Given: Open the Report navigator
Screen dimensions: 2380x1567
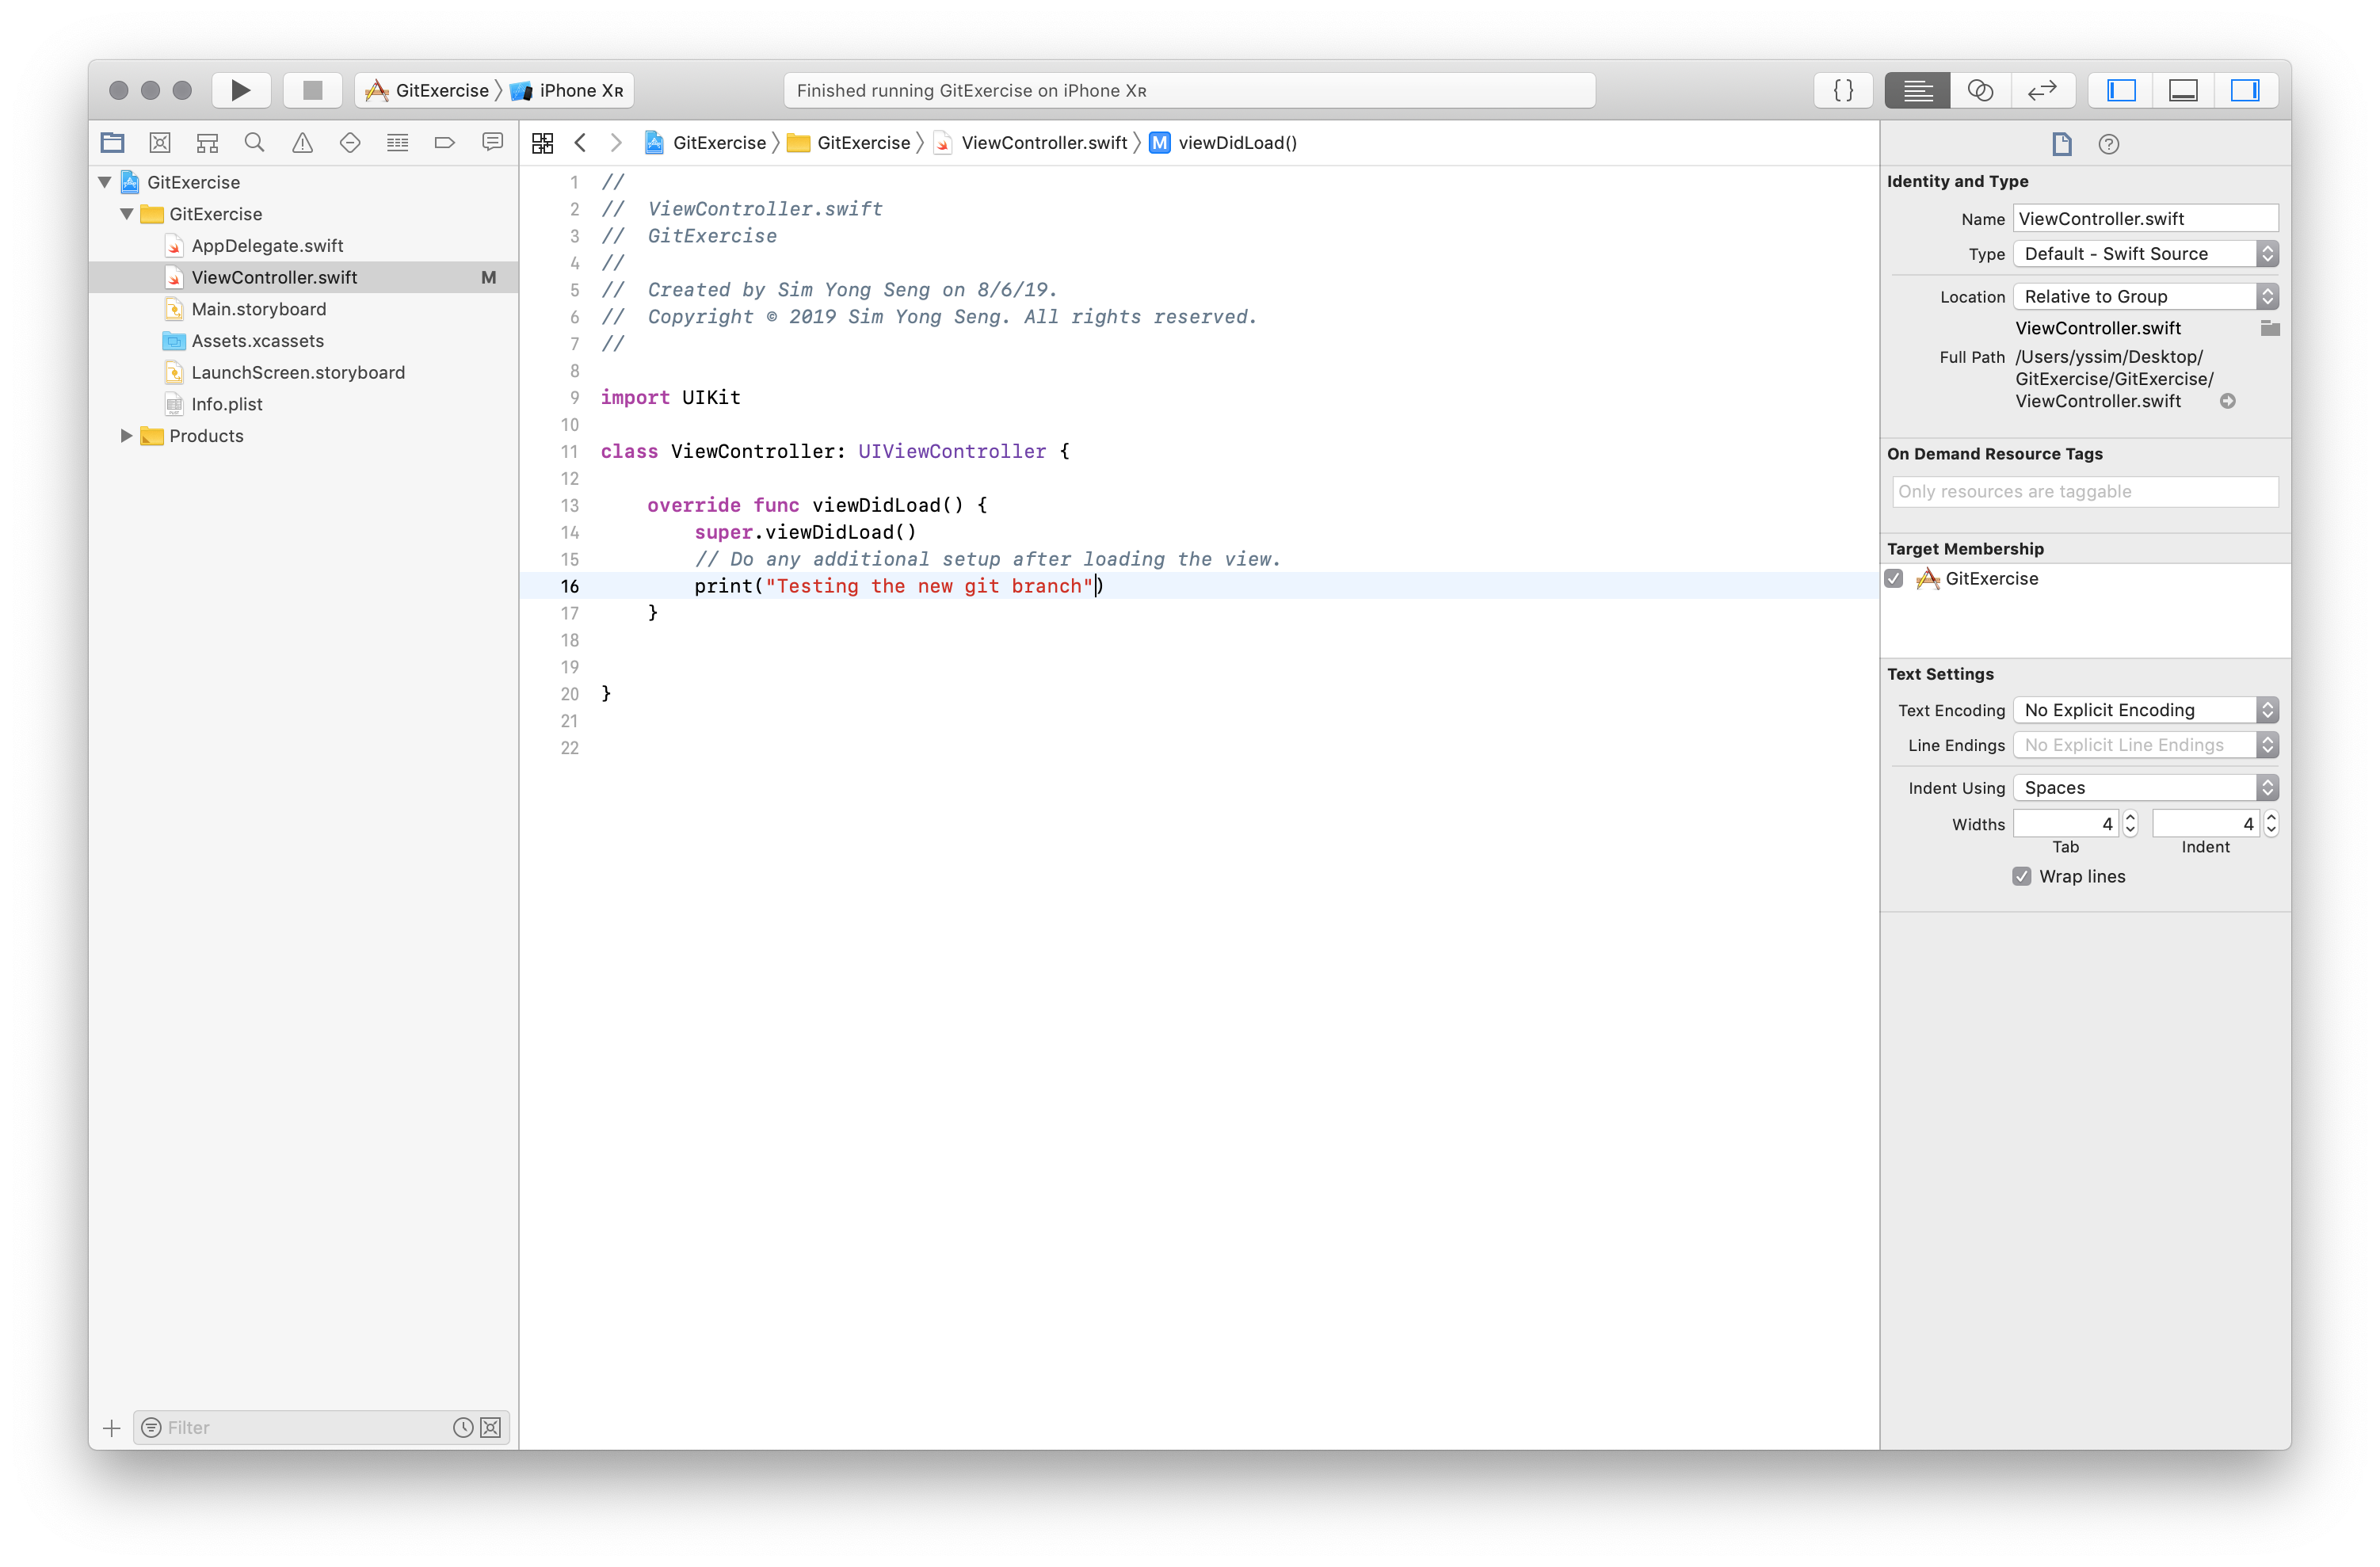Looking at the screenshot, I should click(492, 143).
